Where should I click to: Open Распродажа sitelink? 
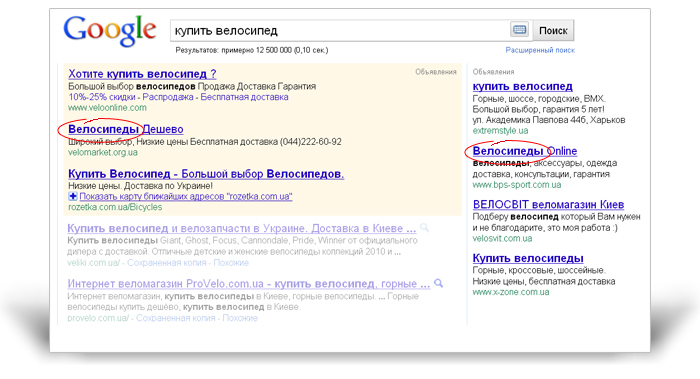(x=168, y=97)
